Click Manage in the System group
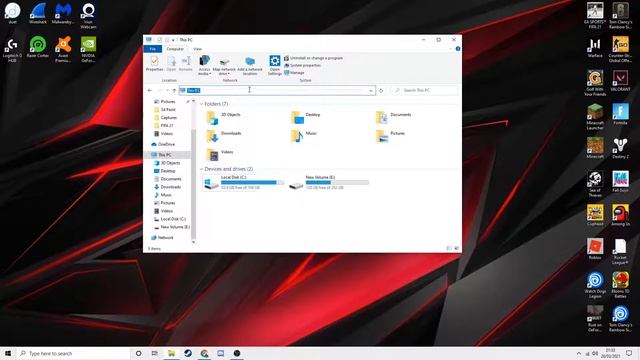Screen dimensions: 640x360 click(294, 73)
